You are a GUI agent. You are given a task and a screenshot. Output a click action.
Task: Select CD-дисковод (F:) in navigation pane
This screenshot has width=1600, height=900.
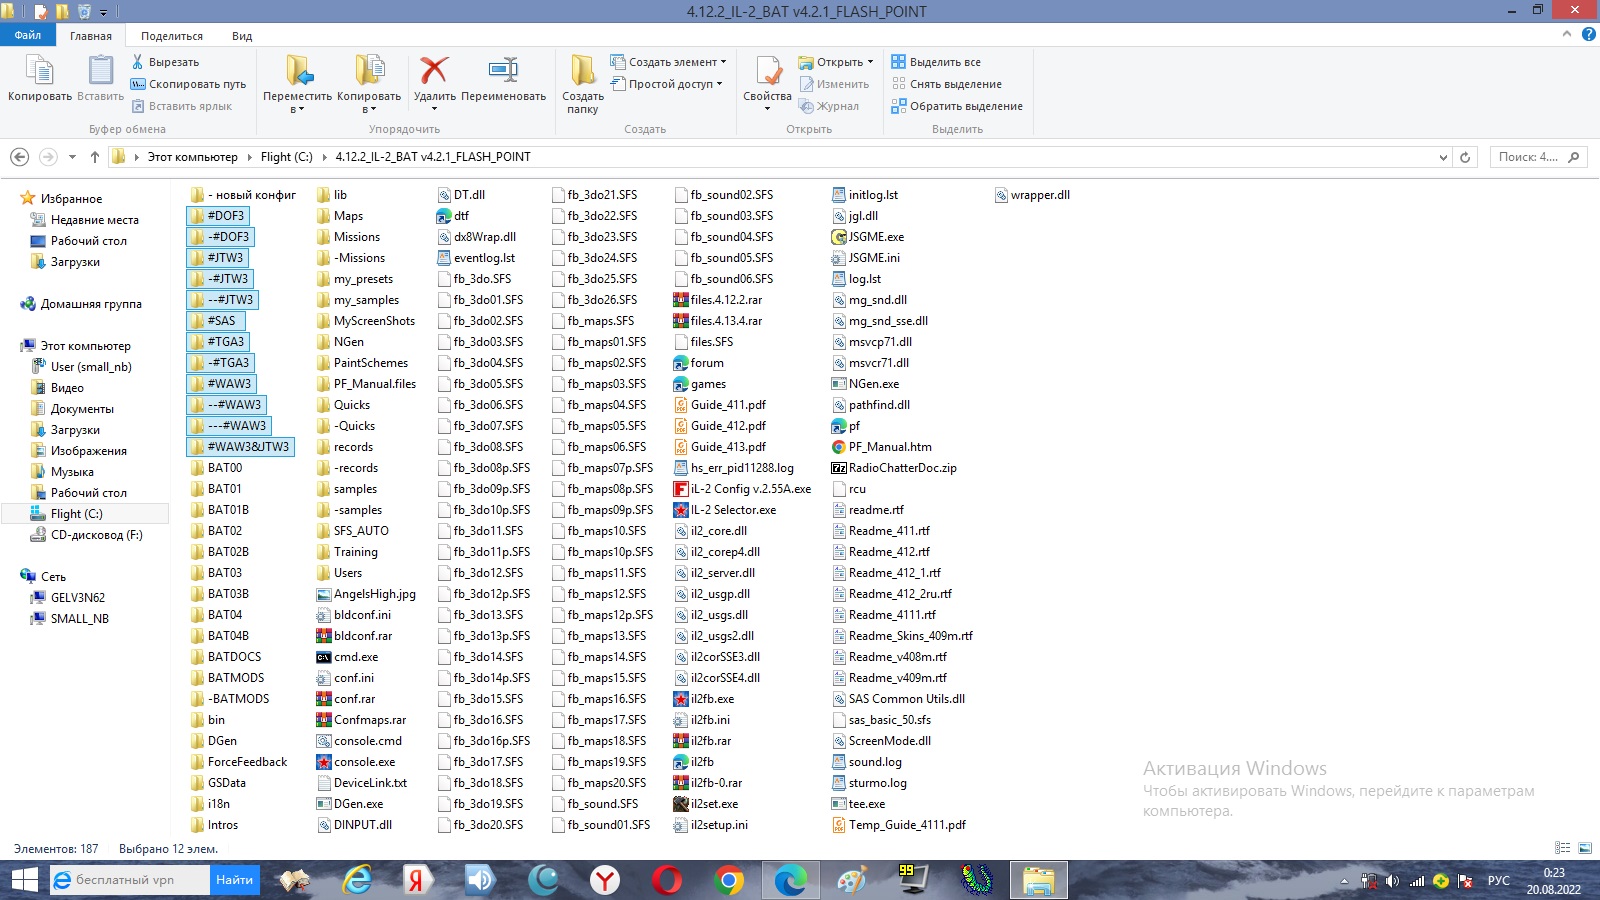[97, 535]
